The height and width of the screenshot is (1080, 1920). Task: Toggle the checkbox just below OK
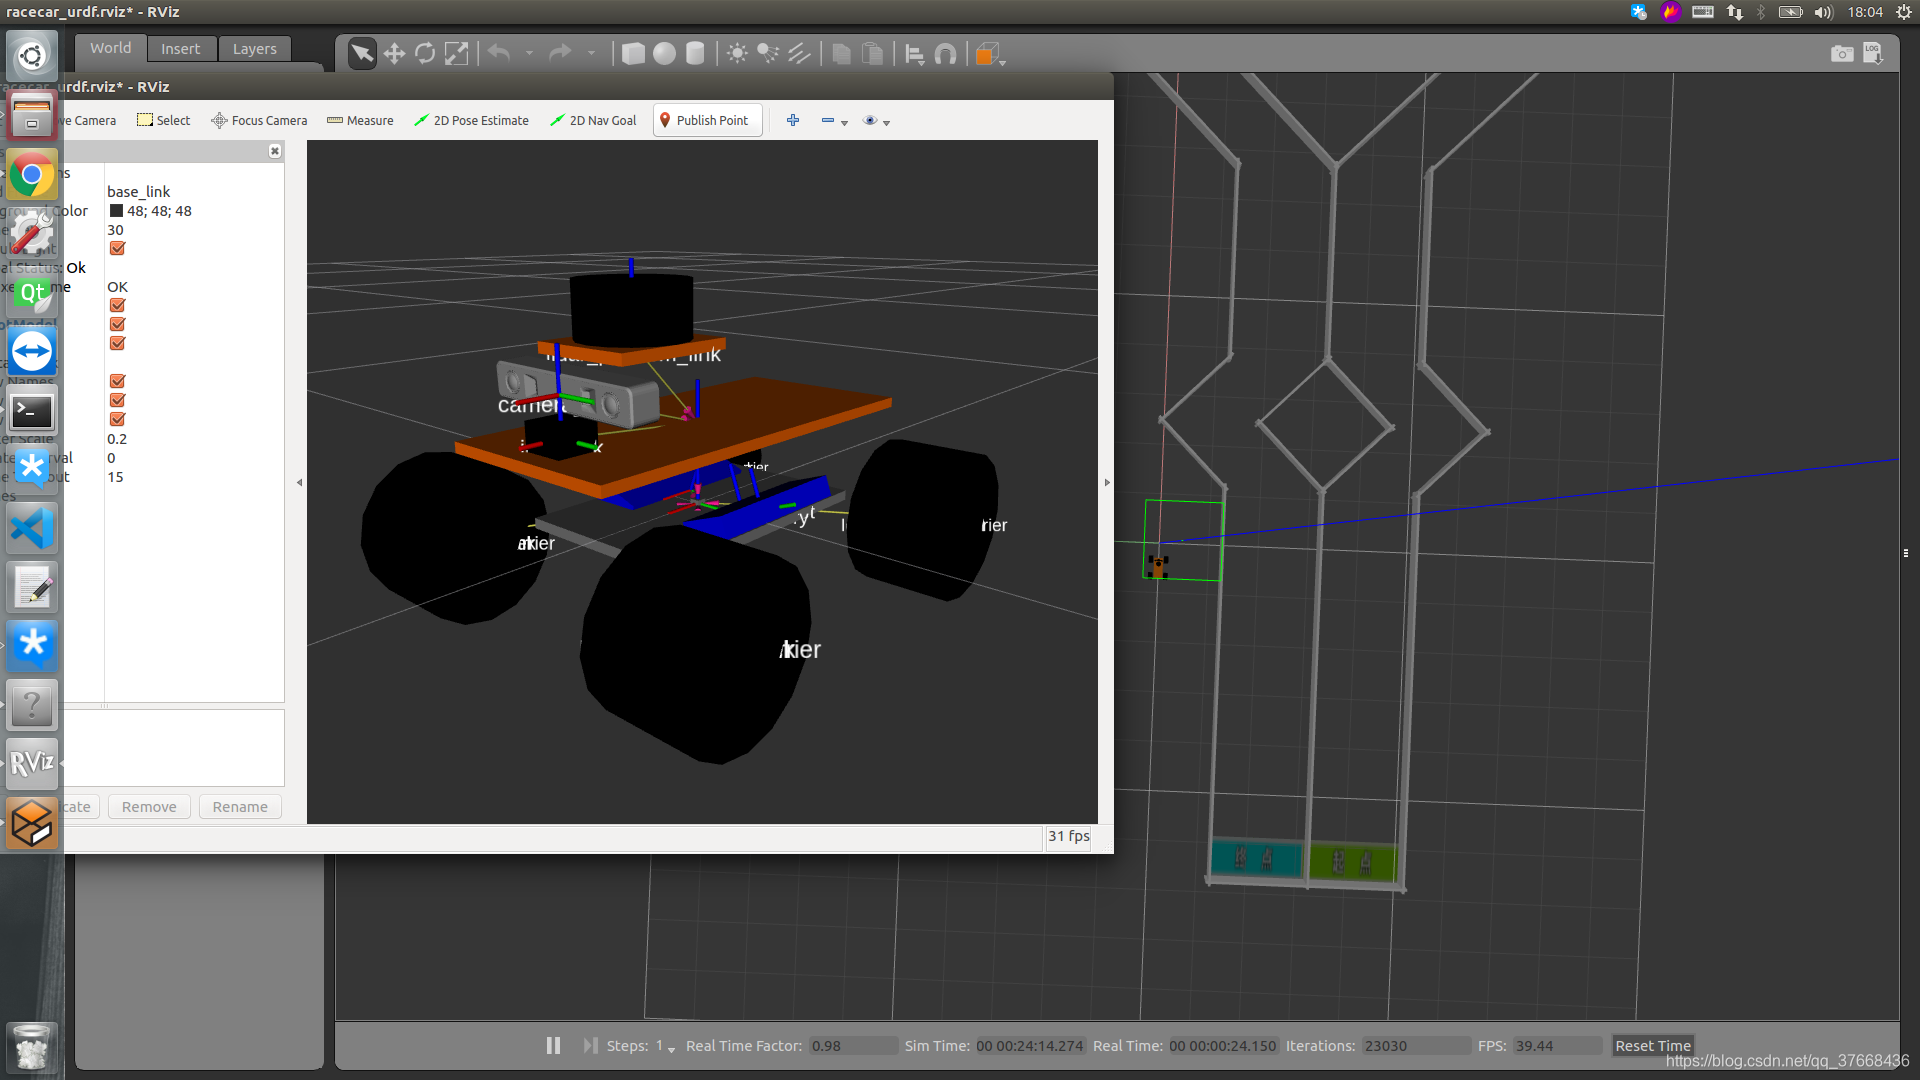[117, 306]
